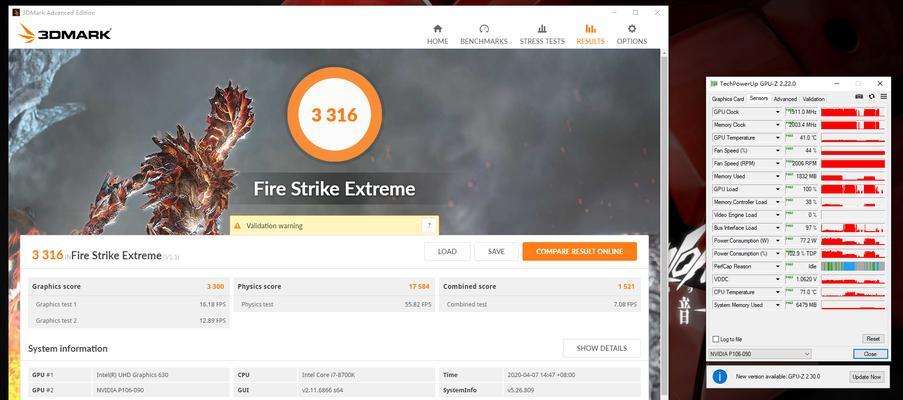Screen dimensions: 903x400
Task: Open the Fan Speed (RPM) dropdown arrow
Action: (777, 163)
